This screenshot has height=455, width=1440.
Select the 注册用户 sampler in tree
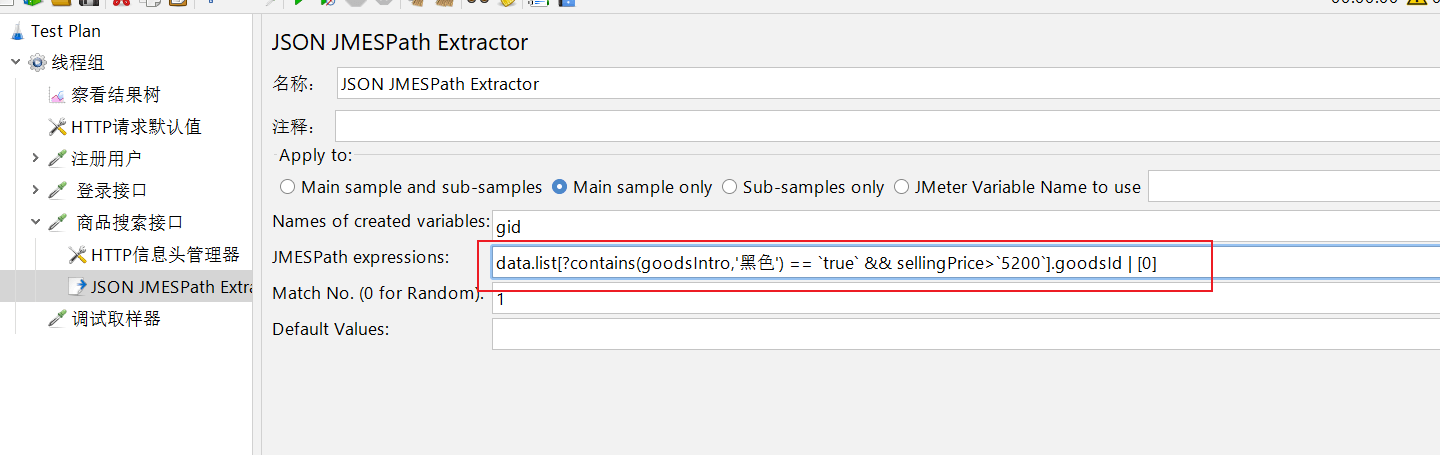pos(106,159)
